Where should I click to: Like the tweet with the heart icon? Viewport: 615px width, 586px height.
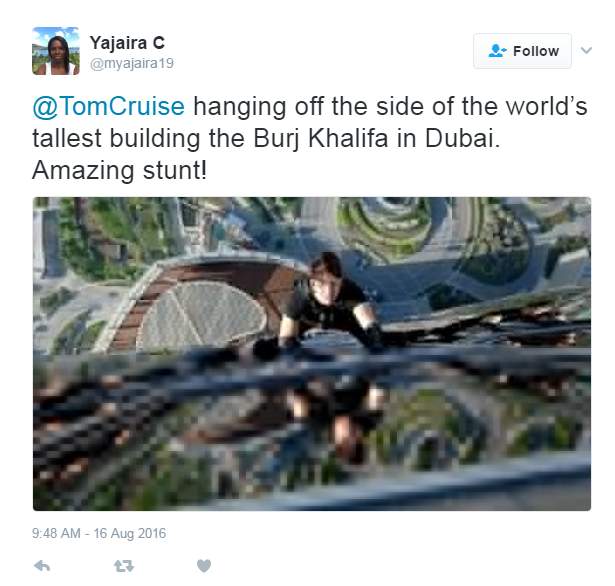click(x=204, y=566)
